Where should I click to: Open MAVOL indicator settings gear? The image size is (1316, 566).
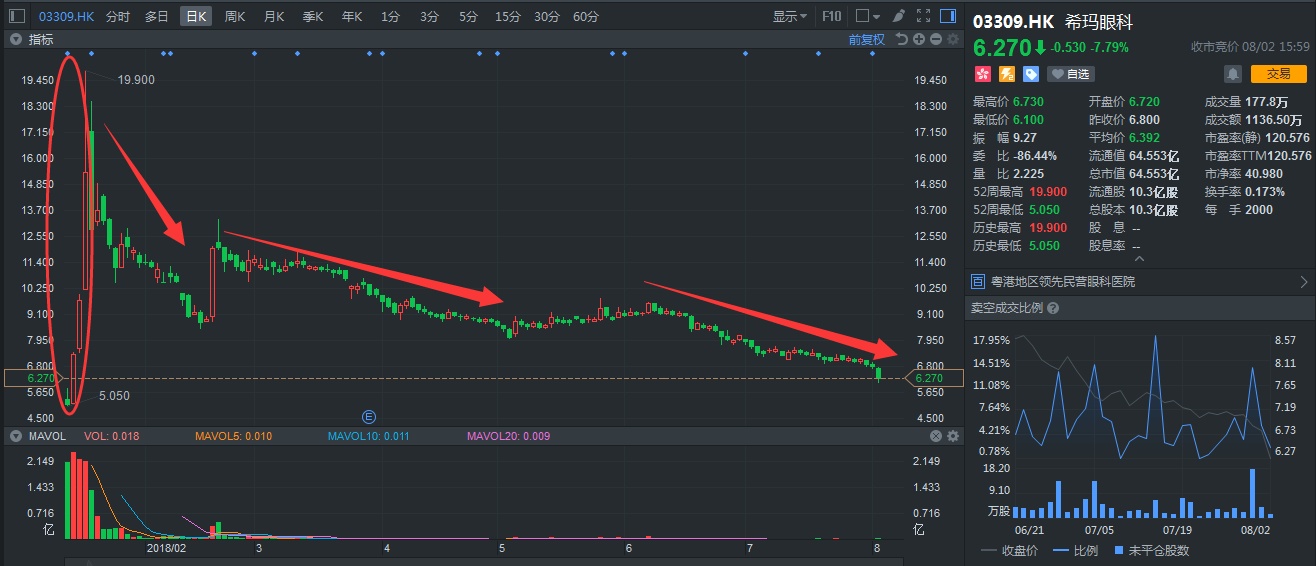point(953,436)
